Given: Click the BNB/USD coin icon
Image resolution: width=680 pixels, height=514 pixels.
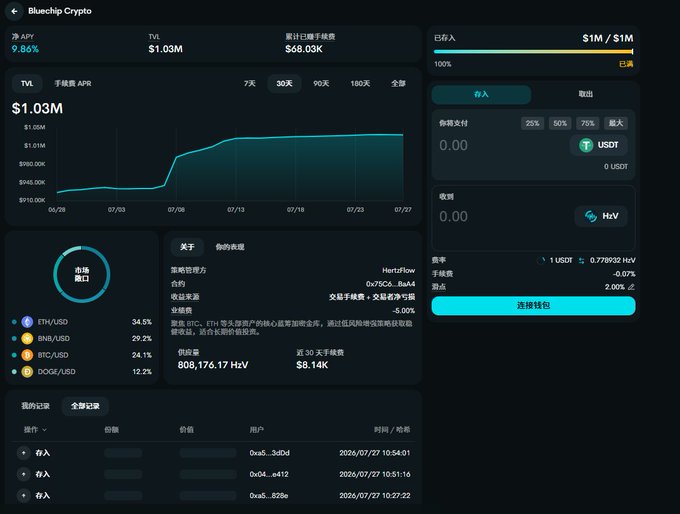Looking at the screenshot, I should tap(27, 338).
